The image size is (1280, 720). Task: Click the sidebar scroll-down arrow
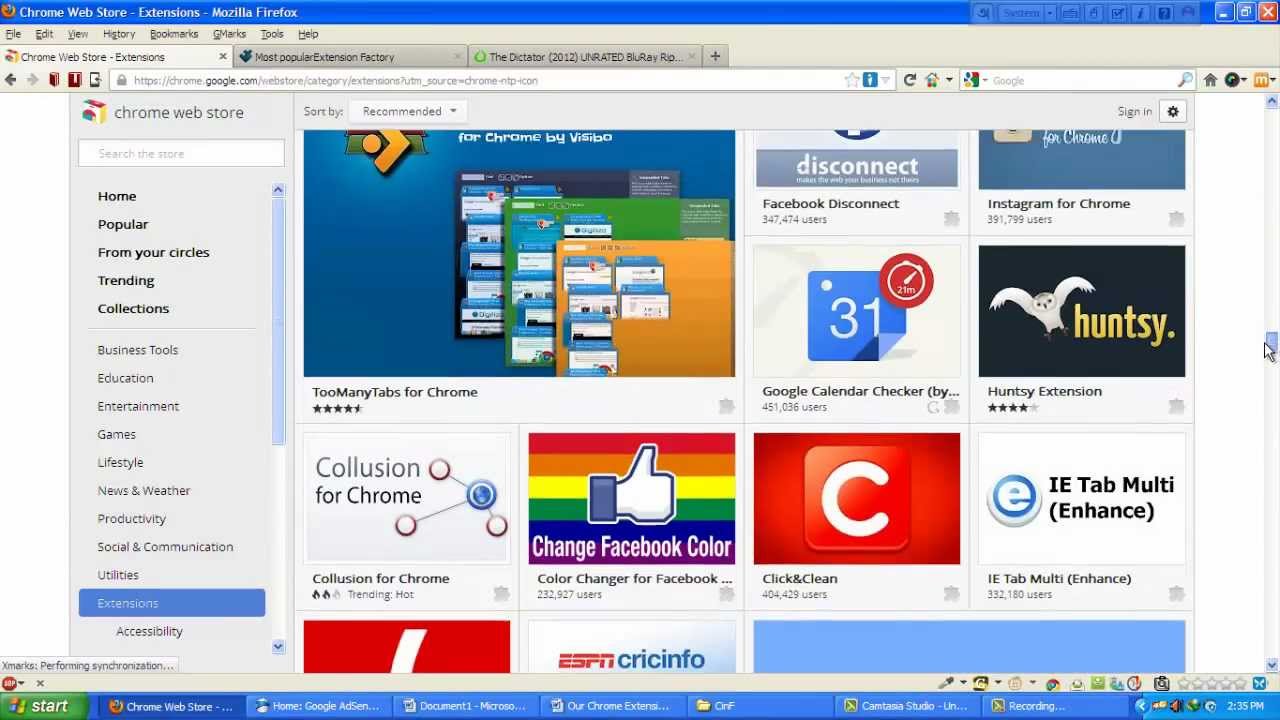pyautogui.click(x=278, y=646)
